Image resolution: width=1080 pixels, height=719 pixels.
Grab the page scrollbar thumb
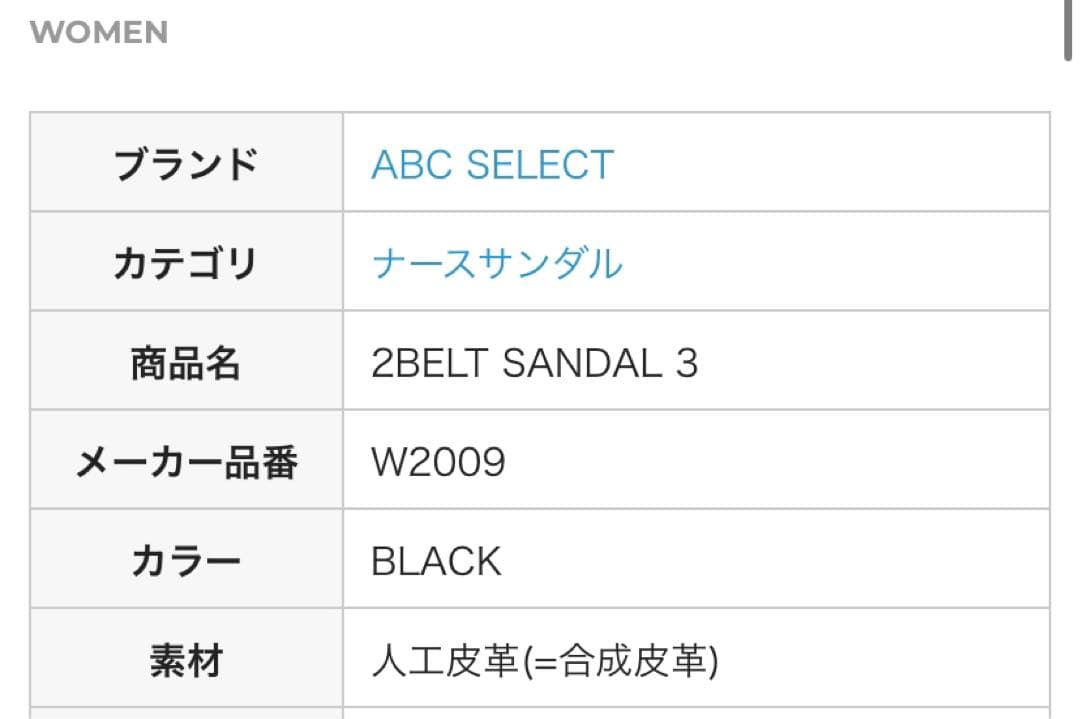point(1068,30)
